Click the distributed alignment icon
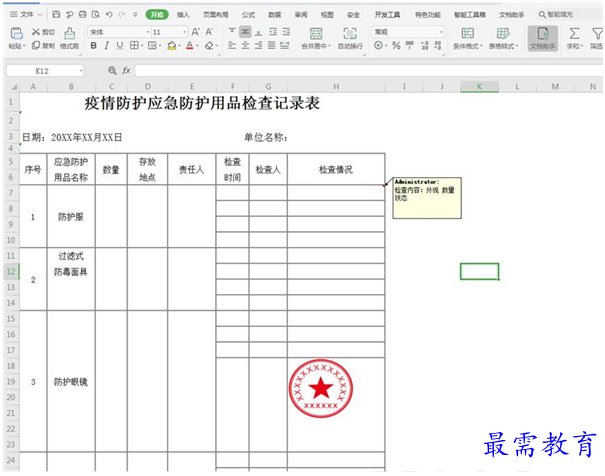605x476 pixels. [285, 46]
